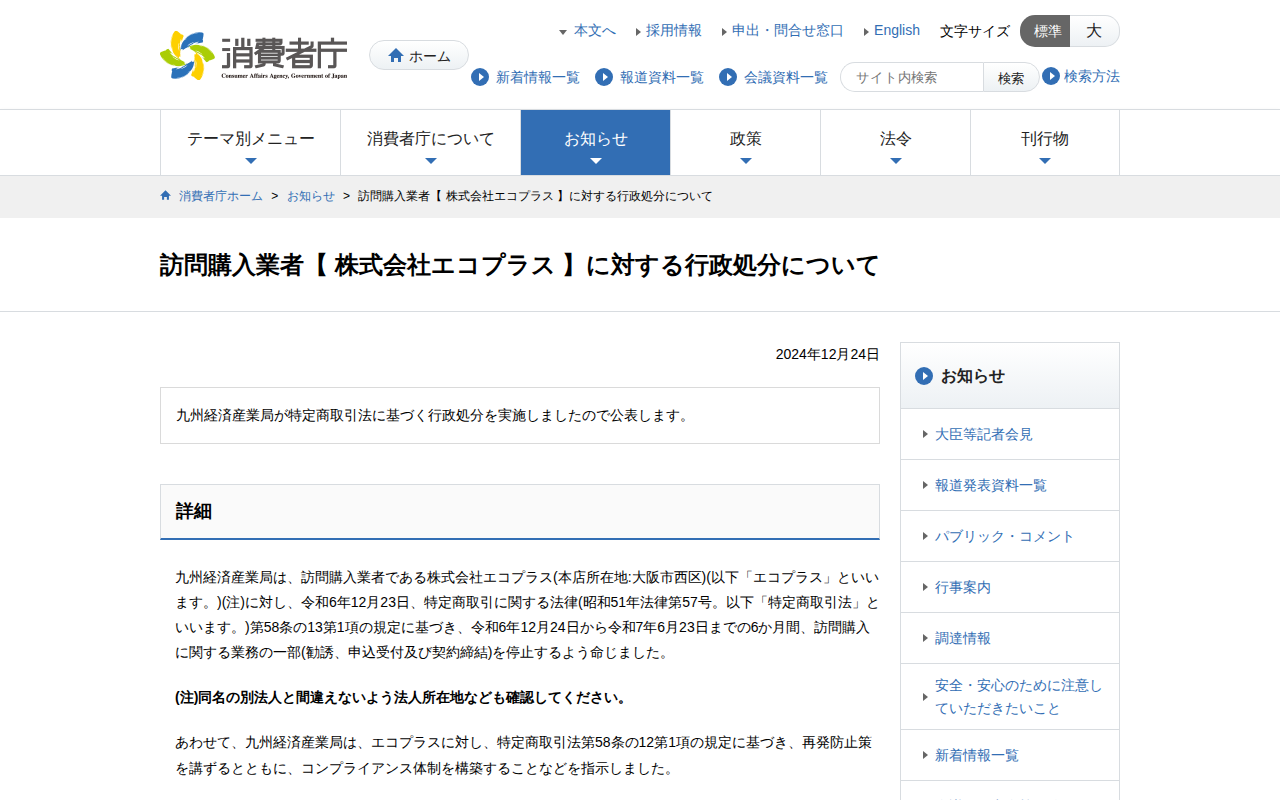Click the arrow icon beside 検索方法
Screen dimensions: 1280x800
point(1051,76)
